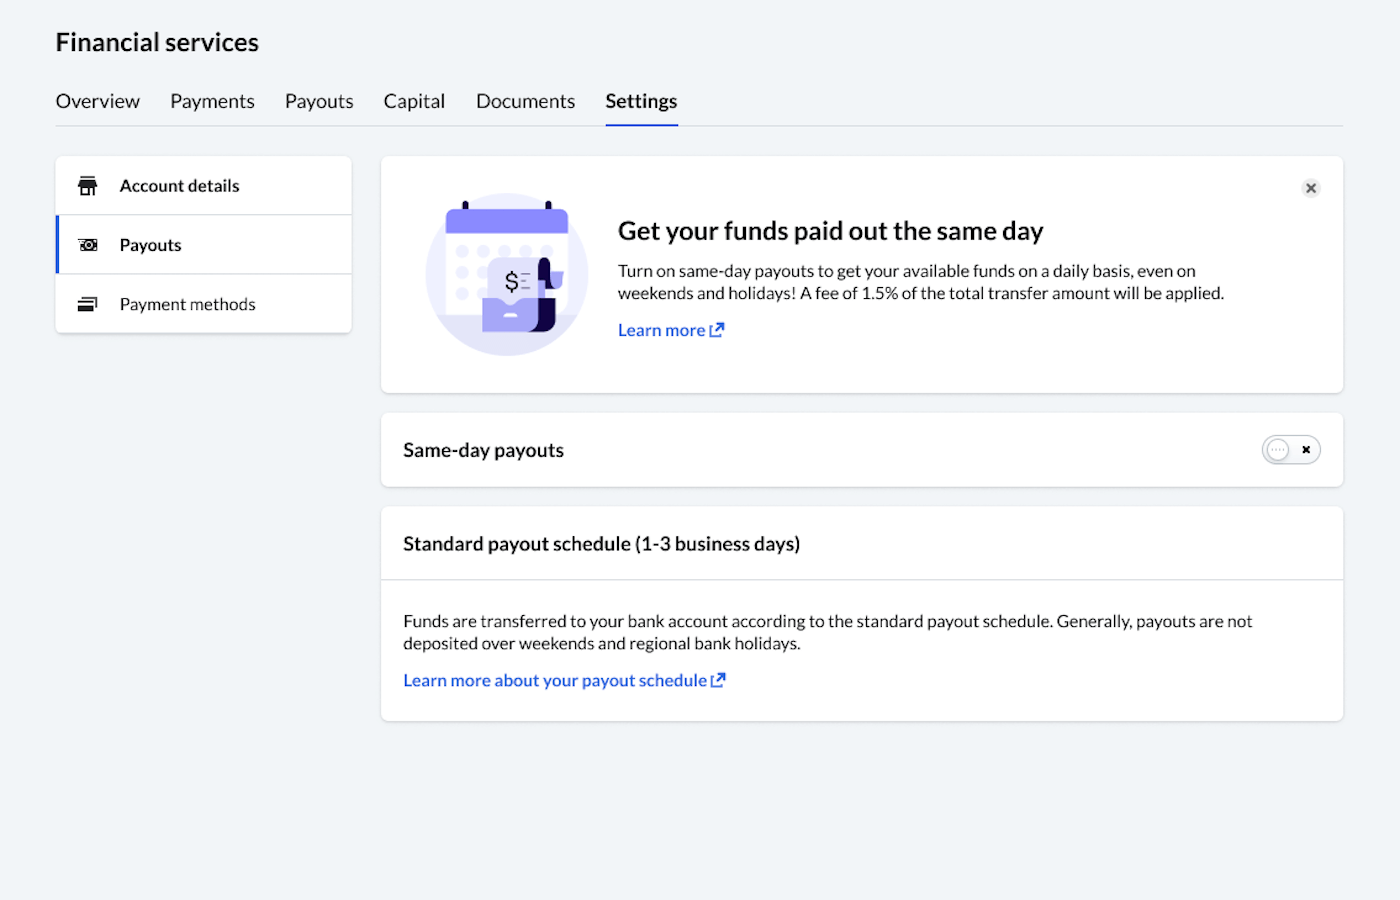The image size is (1400, 900).
Task: Toggle same-day payouts on the settings card
Action: tap(1291, 449)
